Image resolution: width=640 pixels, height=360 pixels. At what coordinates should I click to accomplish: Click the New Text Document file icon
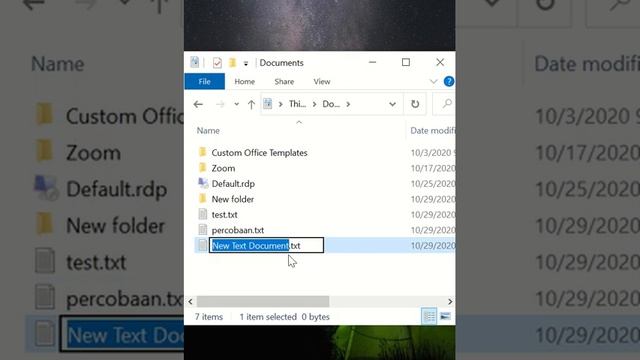click(202, 245)
